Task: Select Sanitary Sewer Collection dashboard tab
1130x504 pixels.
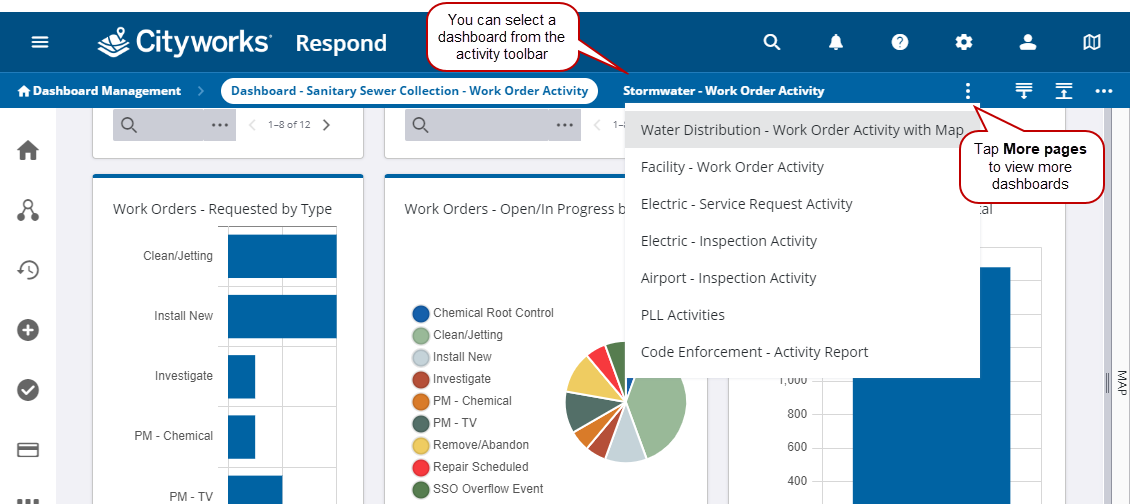Action: click(x=409, y=91)
